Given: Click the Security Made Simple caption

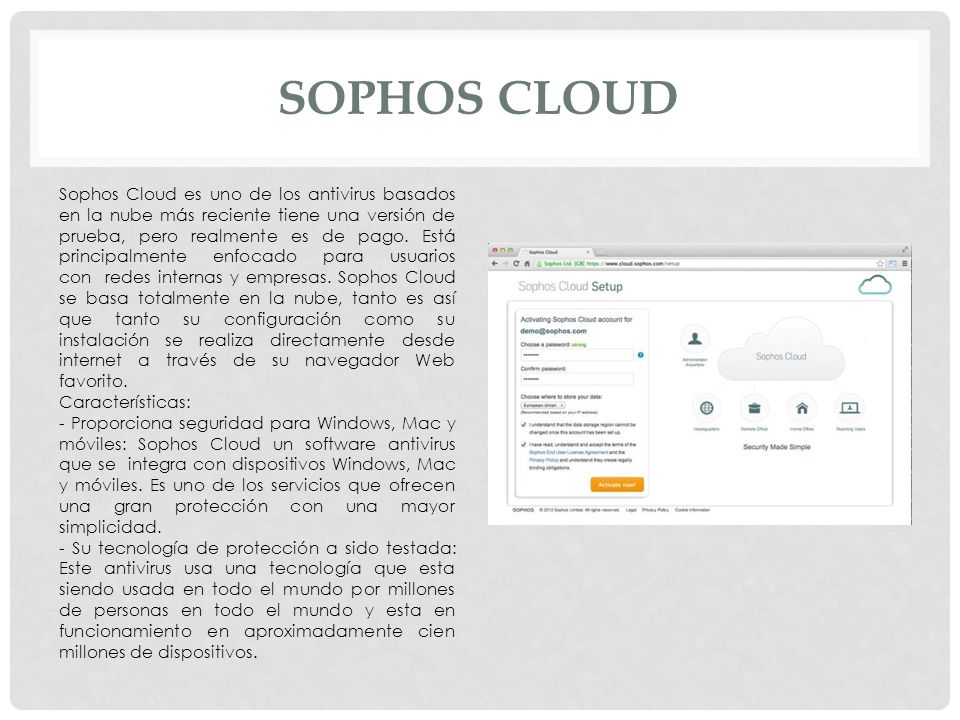Looking at the screenshot, I should coord(776,447).
